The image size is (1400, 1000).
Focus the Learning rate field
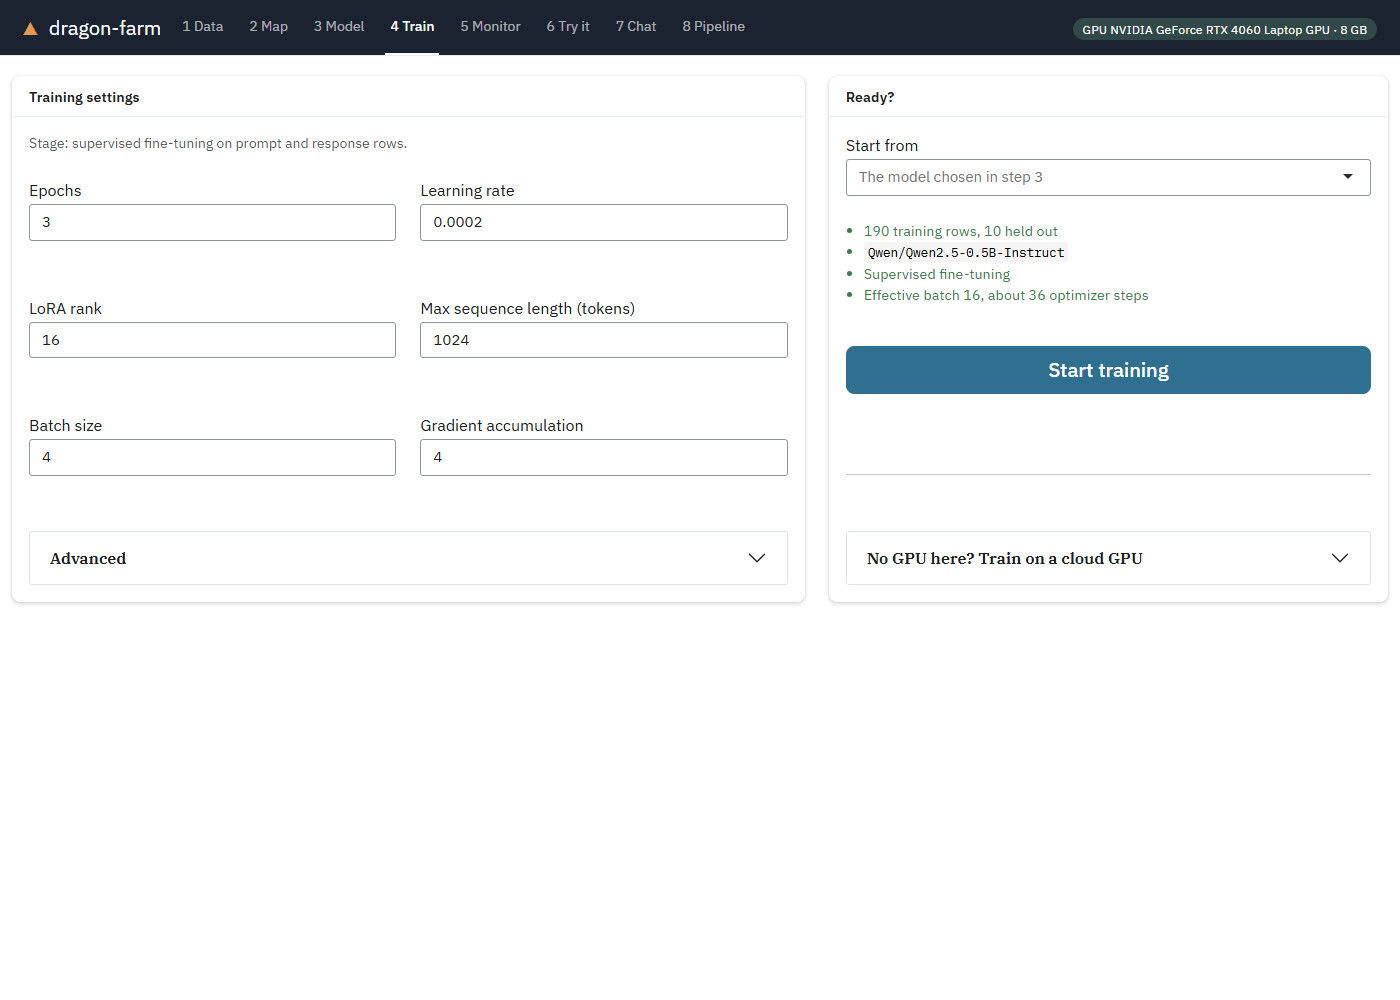coord(604,222)
